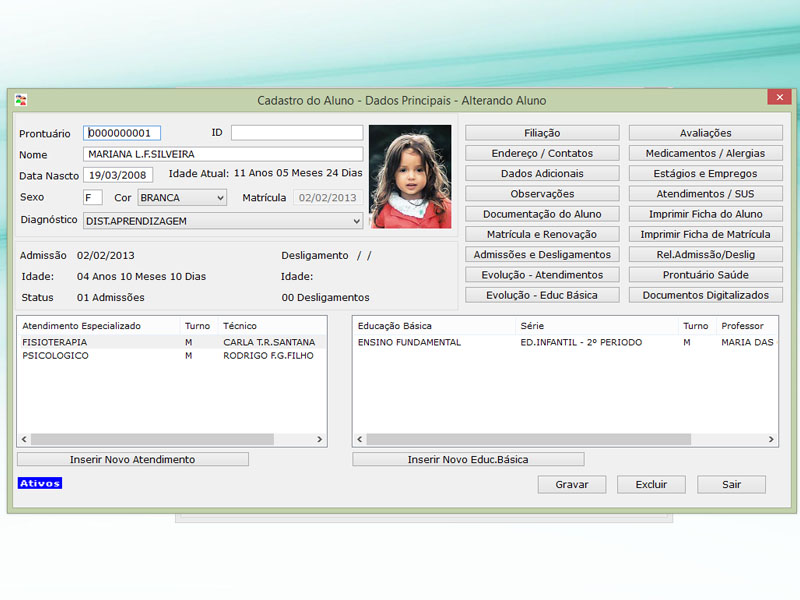Open Medicamentos / Alergias
The height and width of the screenshot is (600, 800).
click(x=705, y=153)
